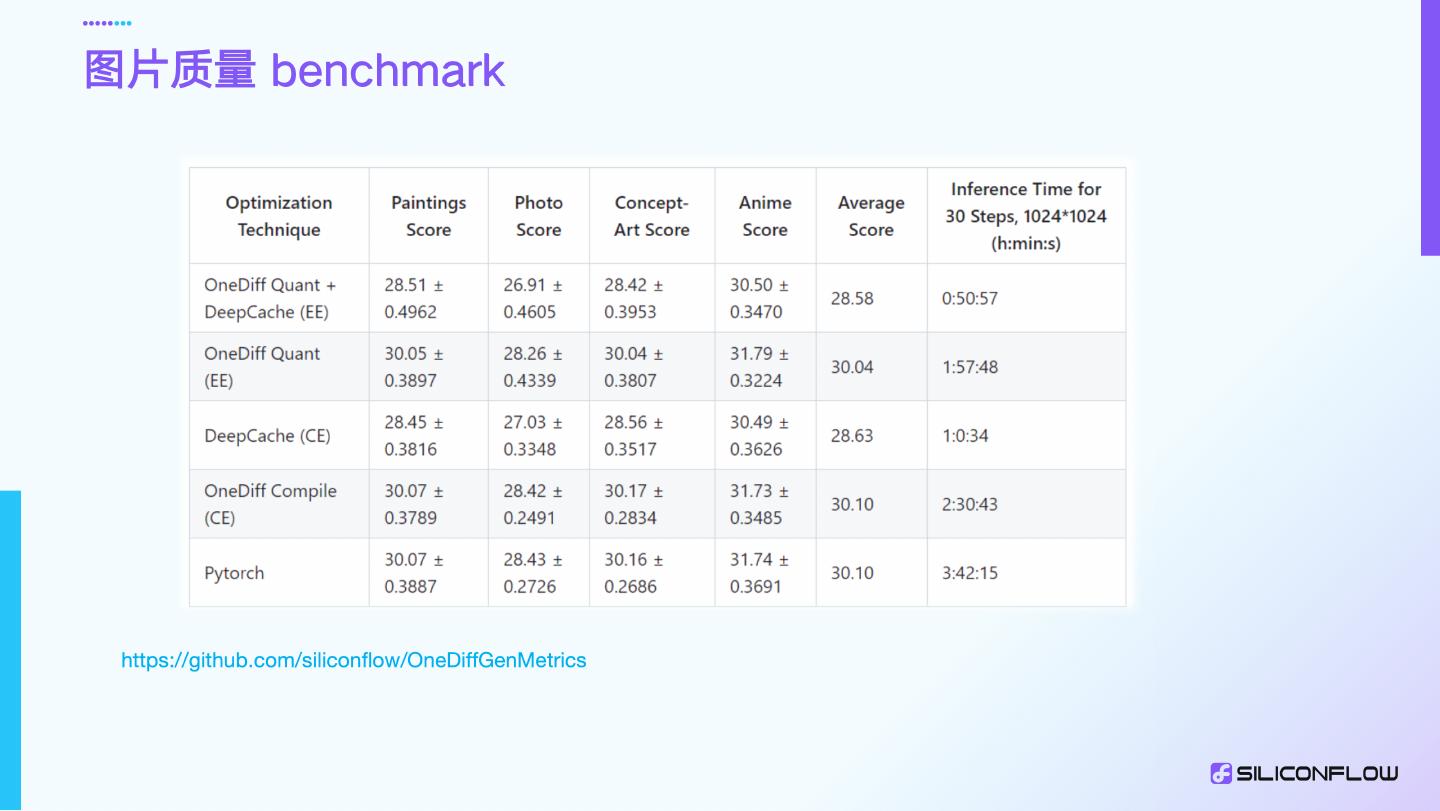The width and height of the screenshot is (1440, 811).
Task: Select the inference time "1:57:48"
Action: [x=970, y=367]
